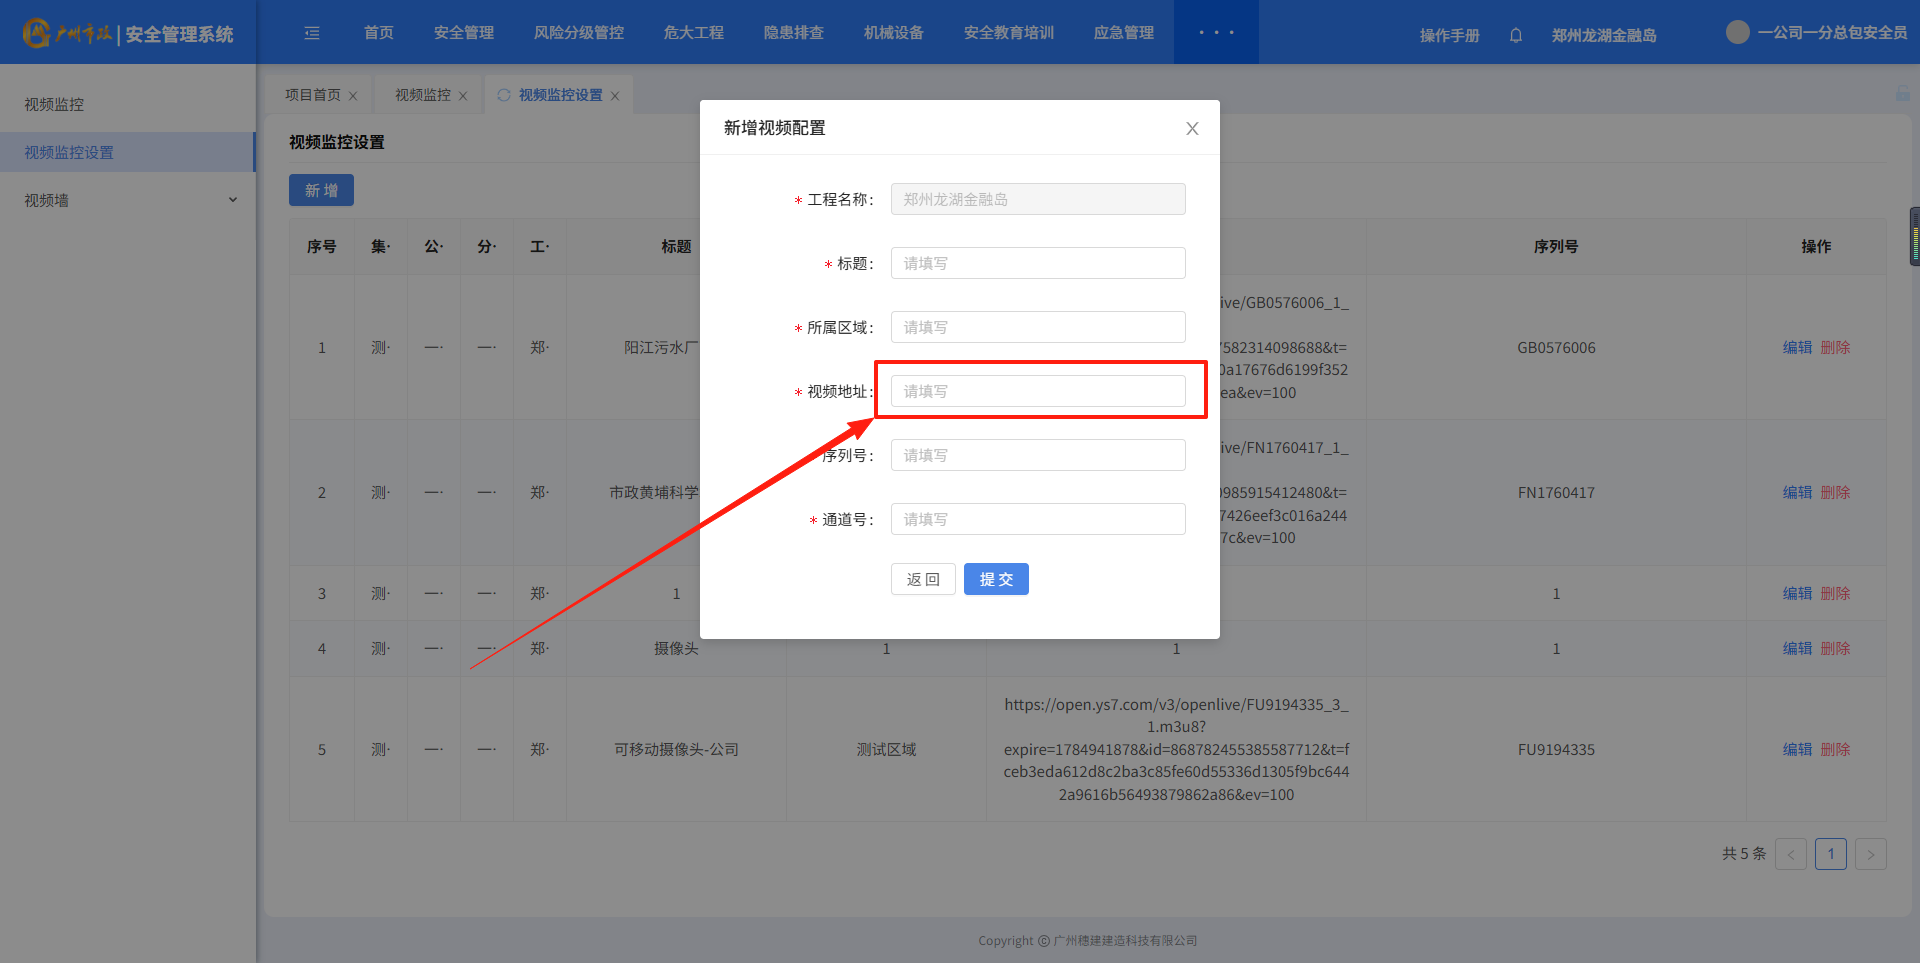Click 删除 link for row FU9194335
The image size is (1920, 963).
point(1835,749)
